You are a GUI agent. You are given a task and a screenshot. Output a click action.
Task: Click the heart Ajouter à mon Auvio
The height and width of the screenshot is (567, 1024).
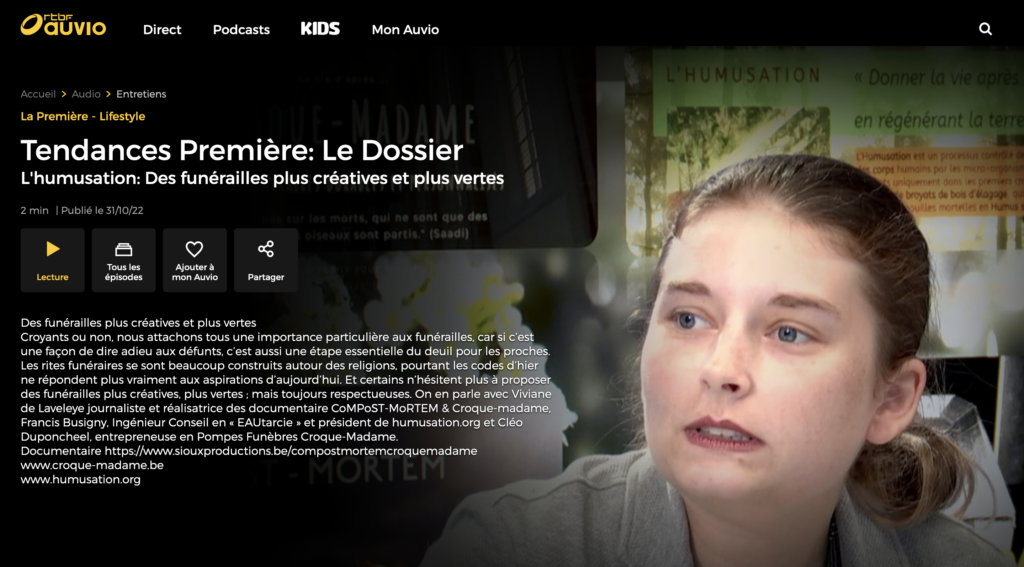click(195, 260)
